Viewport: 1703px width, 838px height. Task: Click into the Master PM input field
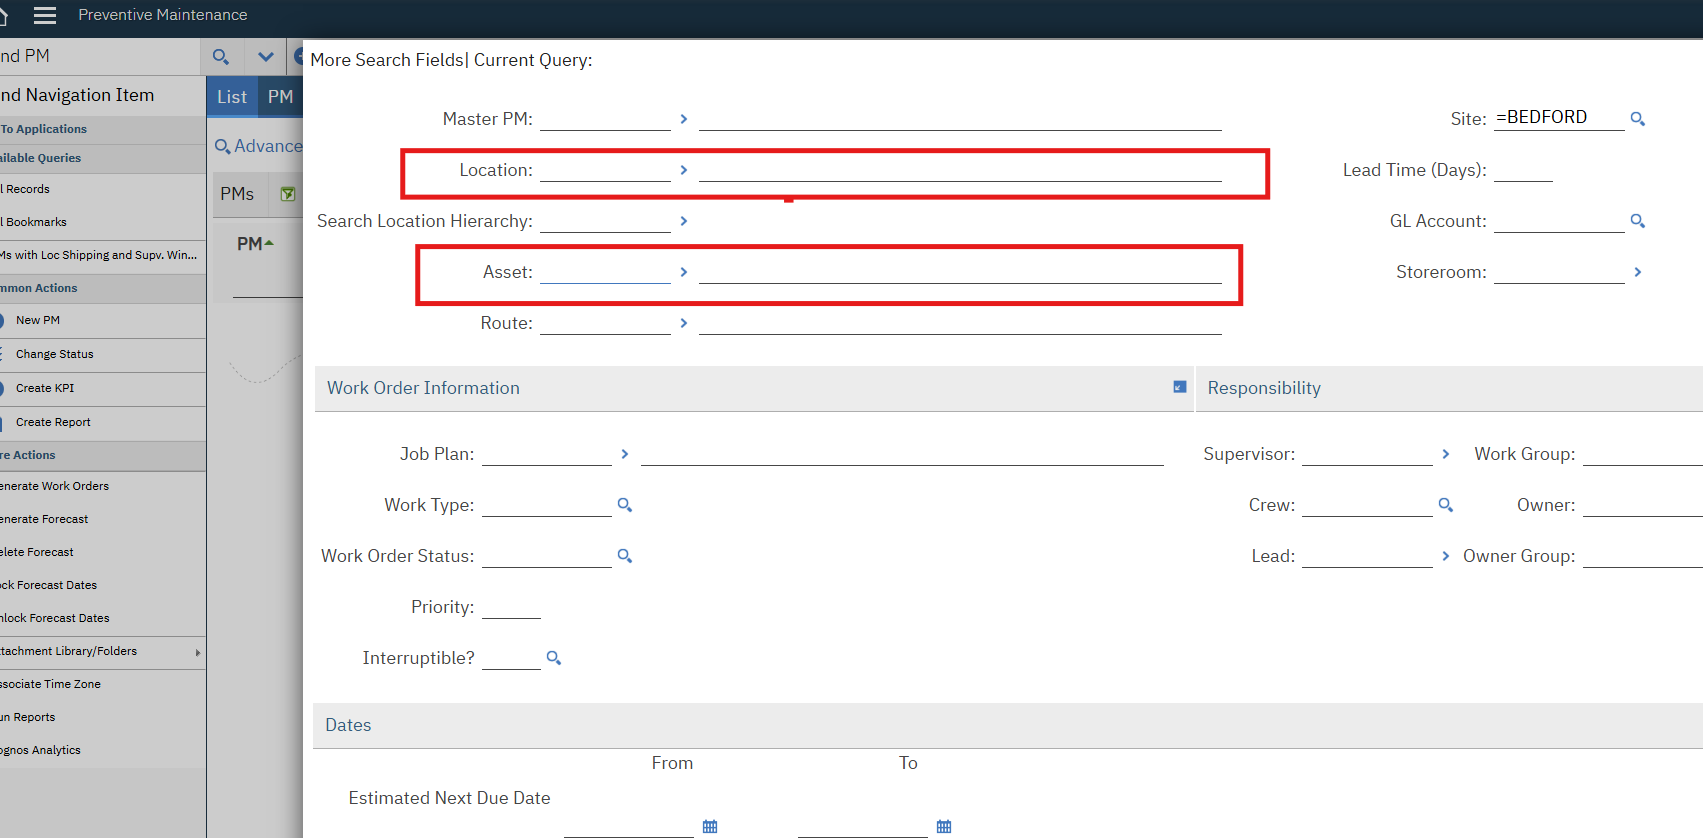click(x=605, y=119)
